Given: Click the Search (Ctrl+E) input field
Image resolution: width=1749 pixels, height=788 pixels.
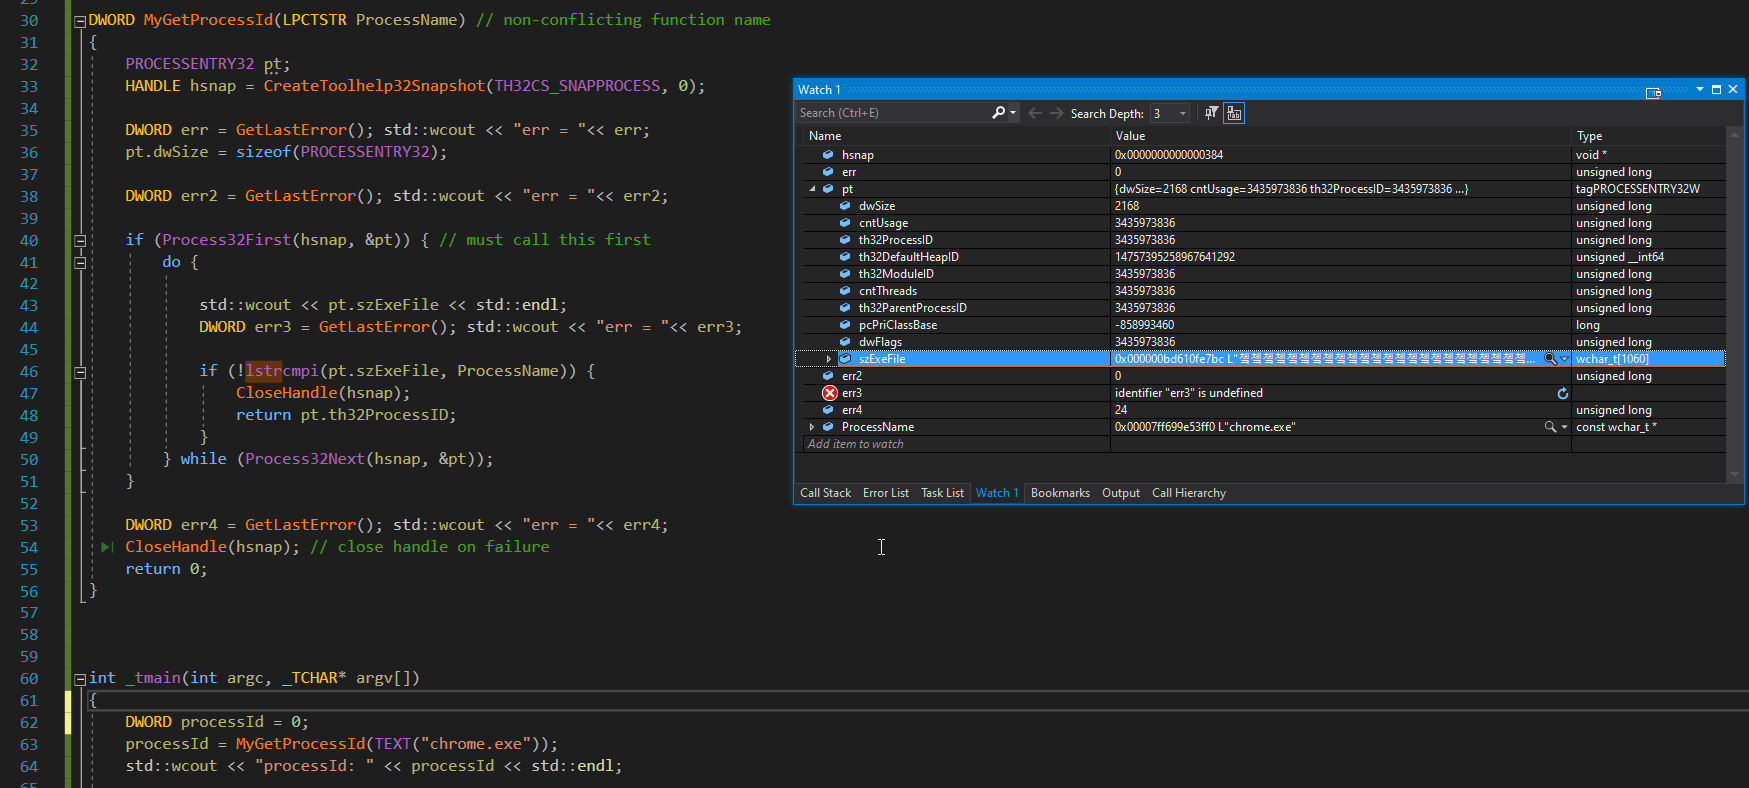Looking at the screenshot, I should pos(893,113).
